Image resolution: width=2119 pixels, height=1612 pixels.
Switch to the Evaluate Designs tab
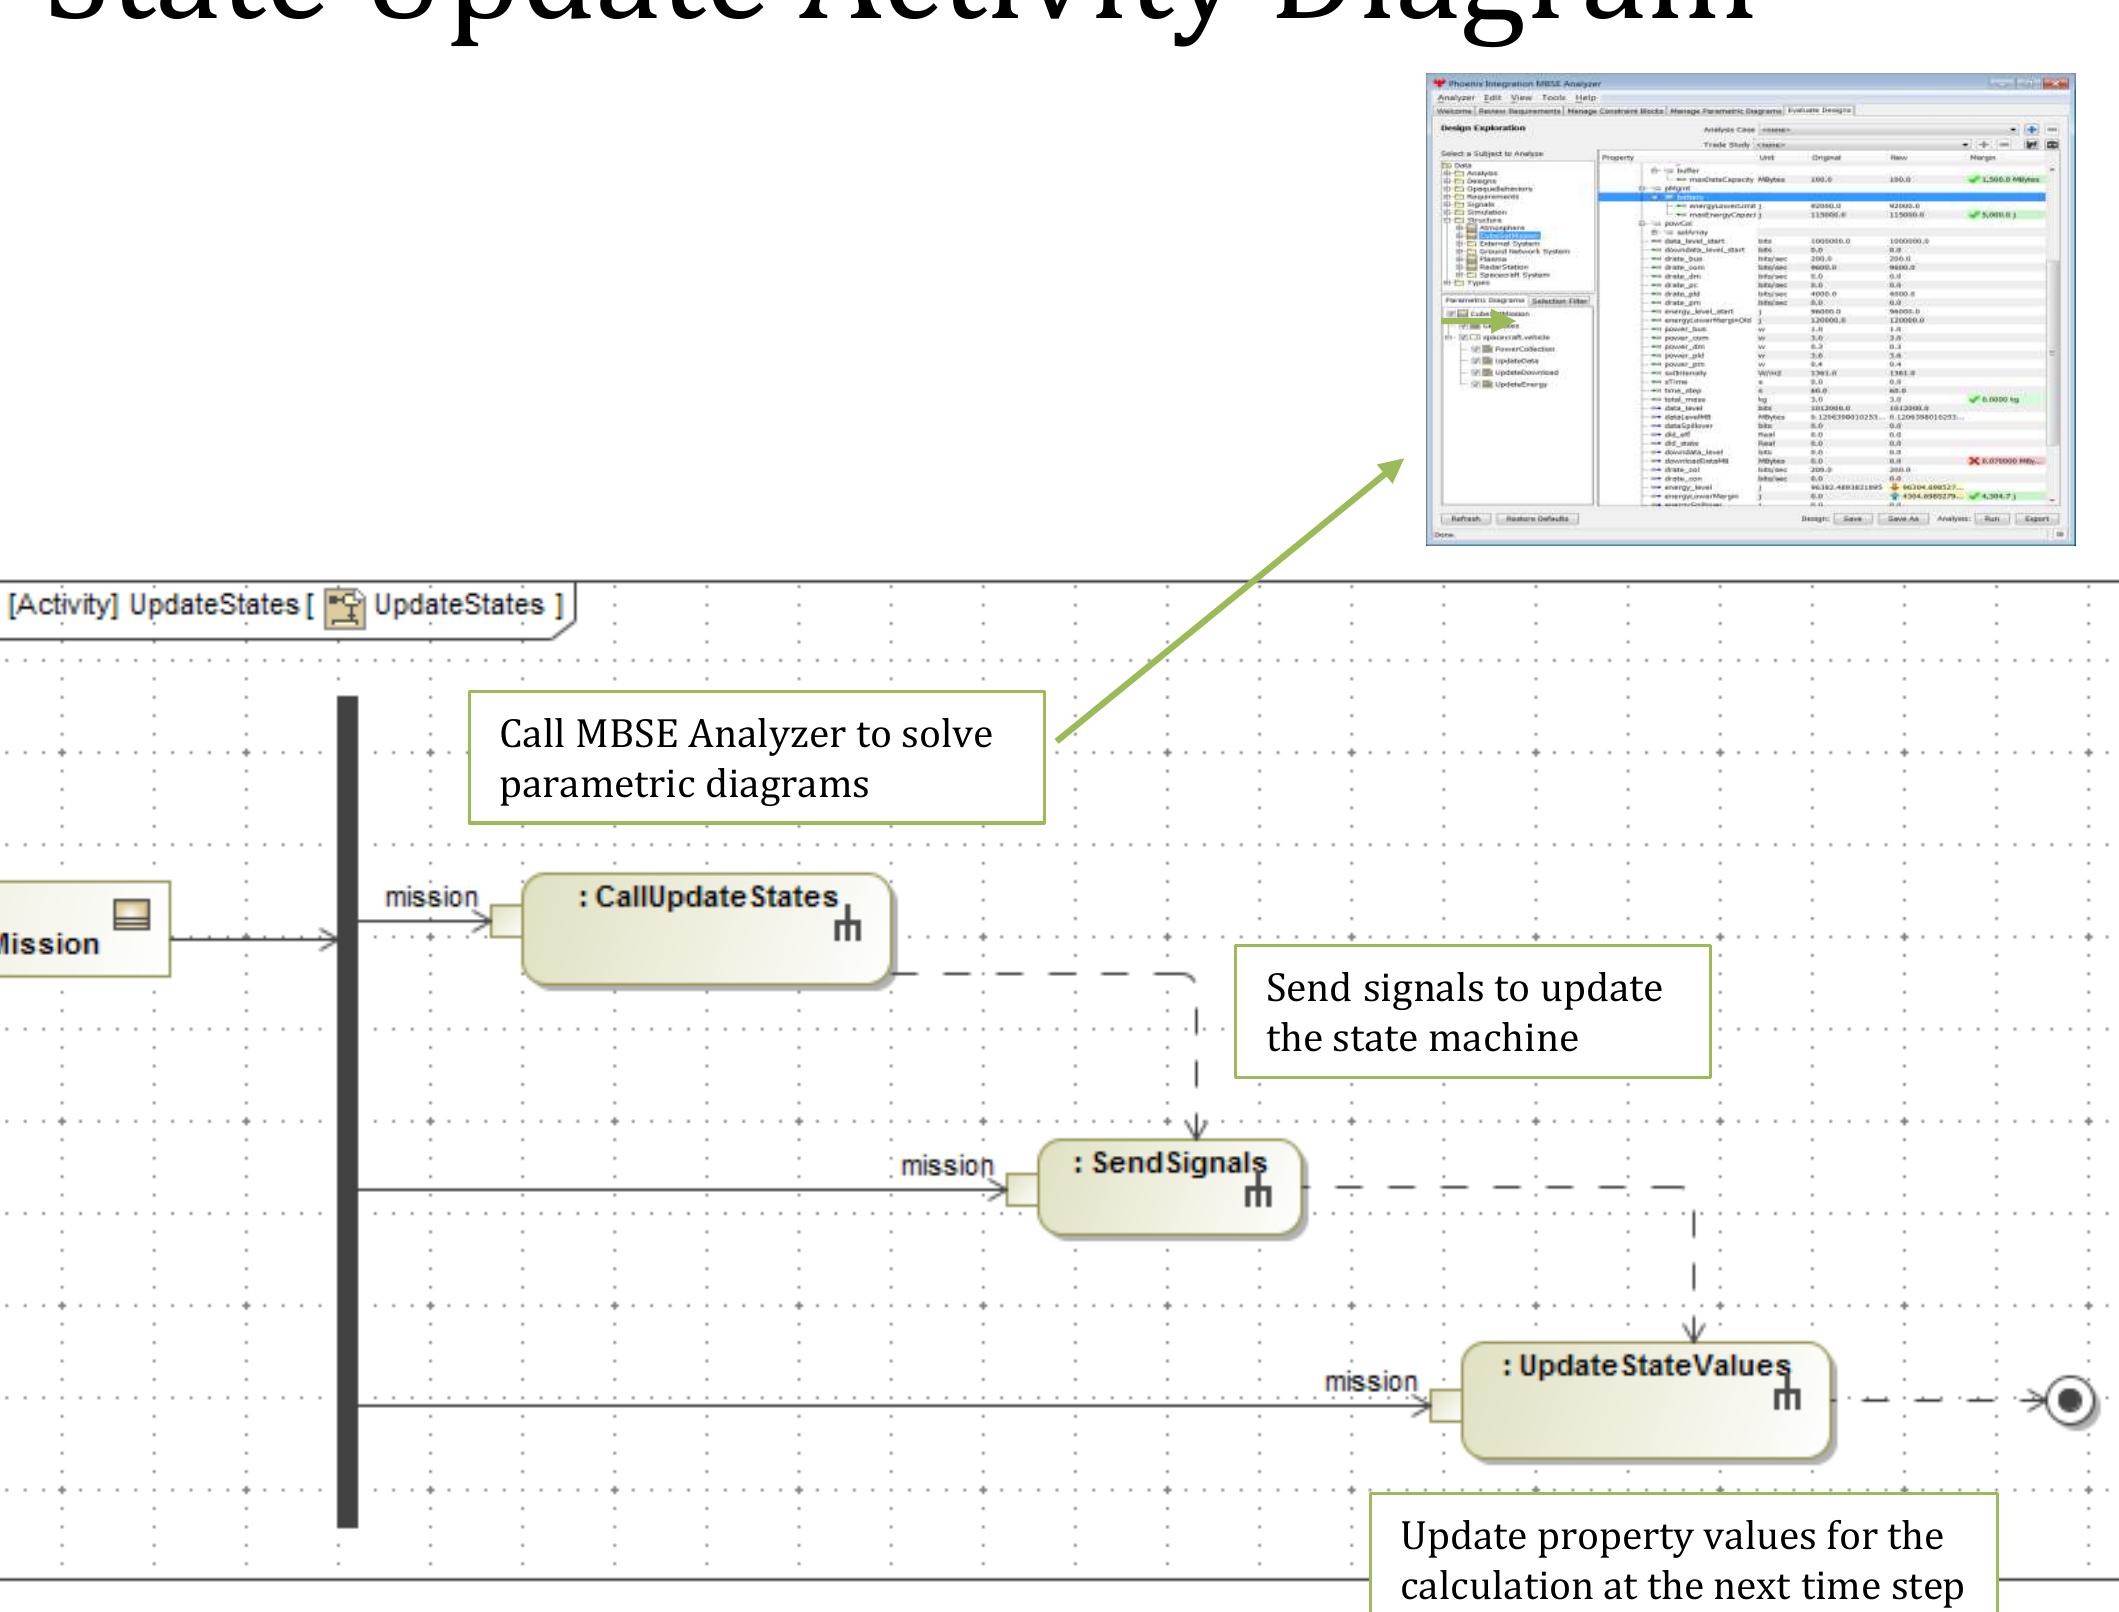[x=1819, y=109]
